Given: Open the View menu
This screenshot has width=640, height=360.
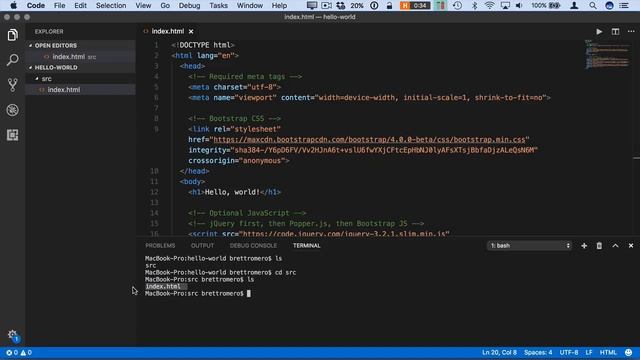Looking at the screenshot, I should [x=143, y=6].
